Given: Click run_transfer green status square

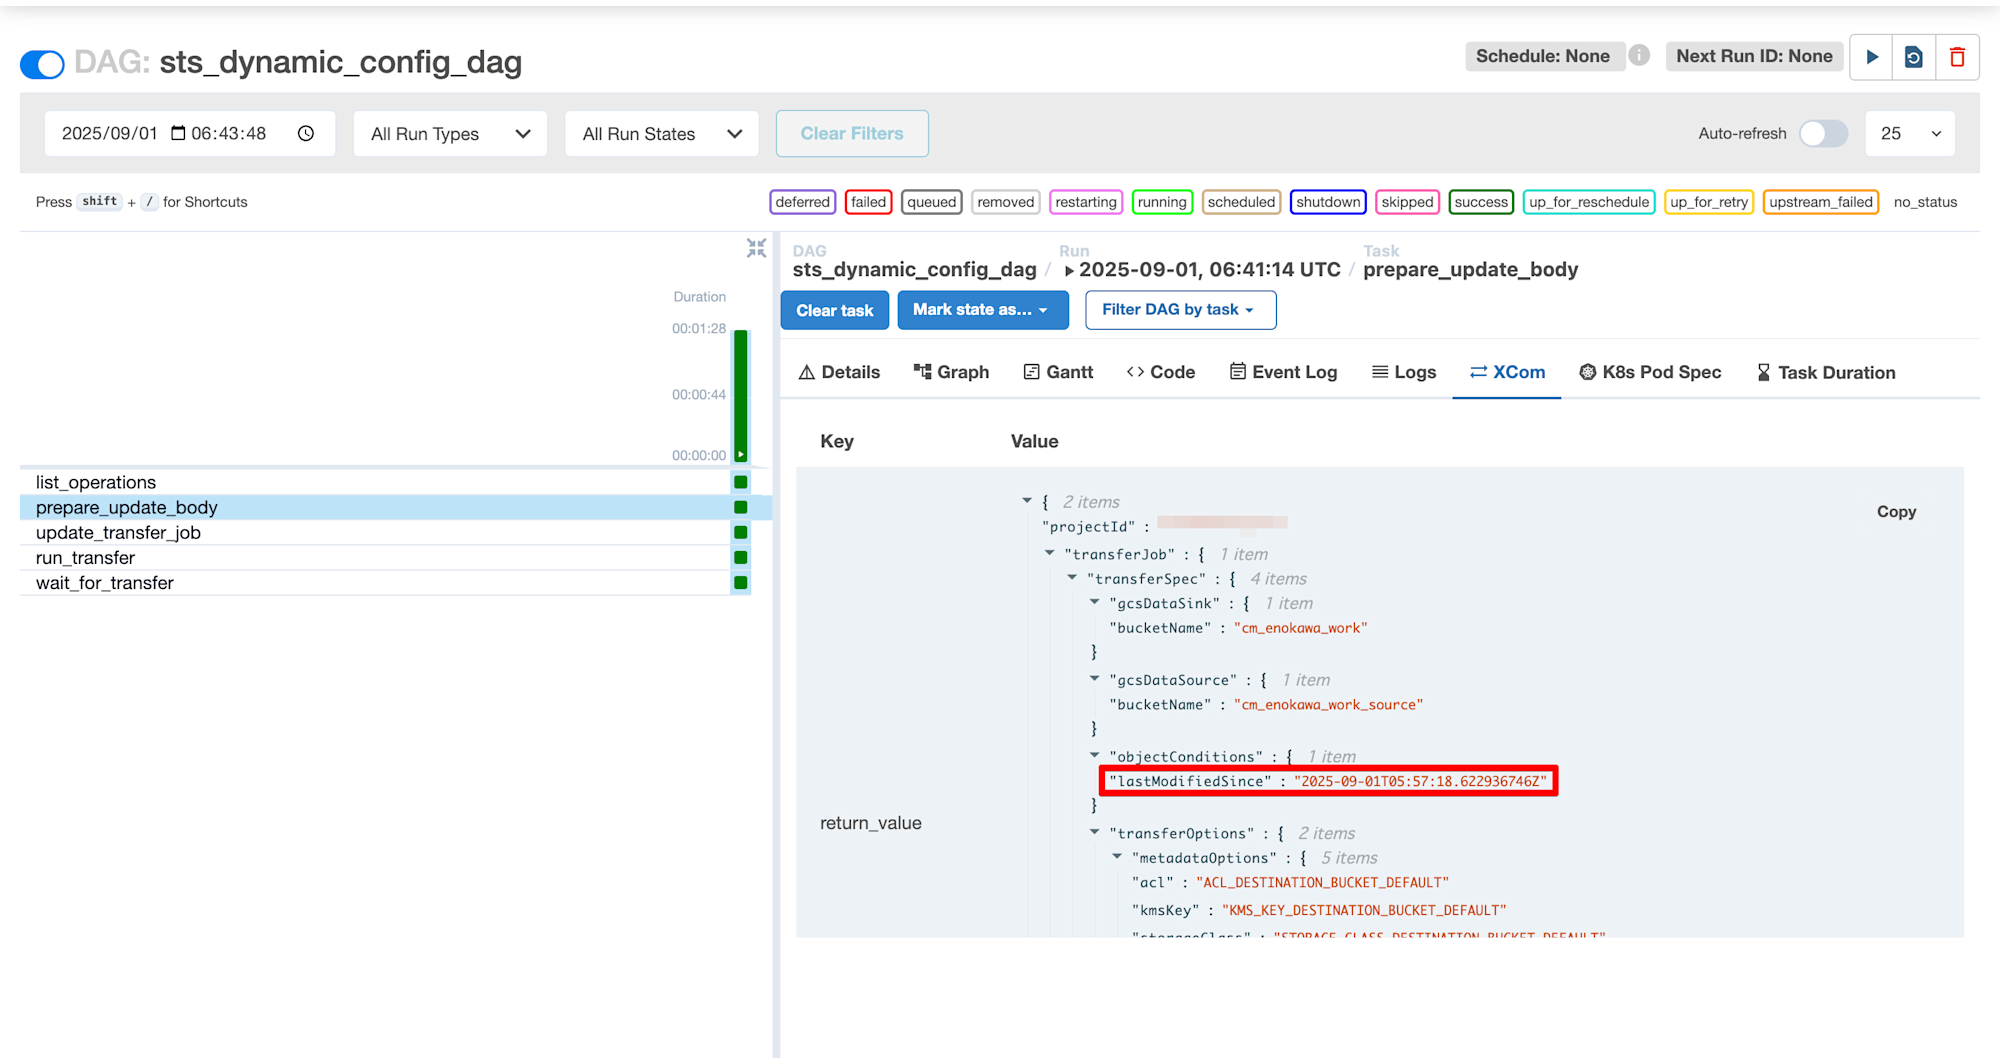Looking at the screenshot, I should [741, 557].
